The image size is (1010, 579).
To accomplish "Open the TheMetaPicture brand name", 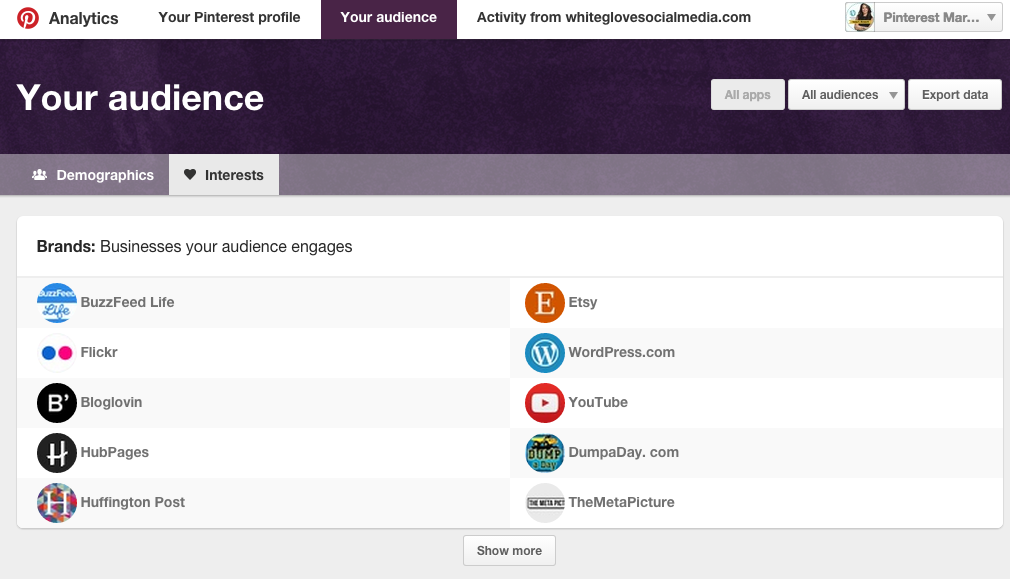I will [x=622, y=502].
